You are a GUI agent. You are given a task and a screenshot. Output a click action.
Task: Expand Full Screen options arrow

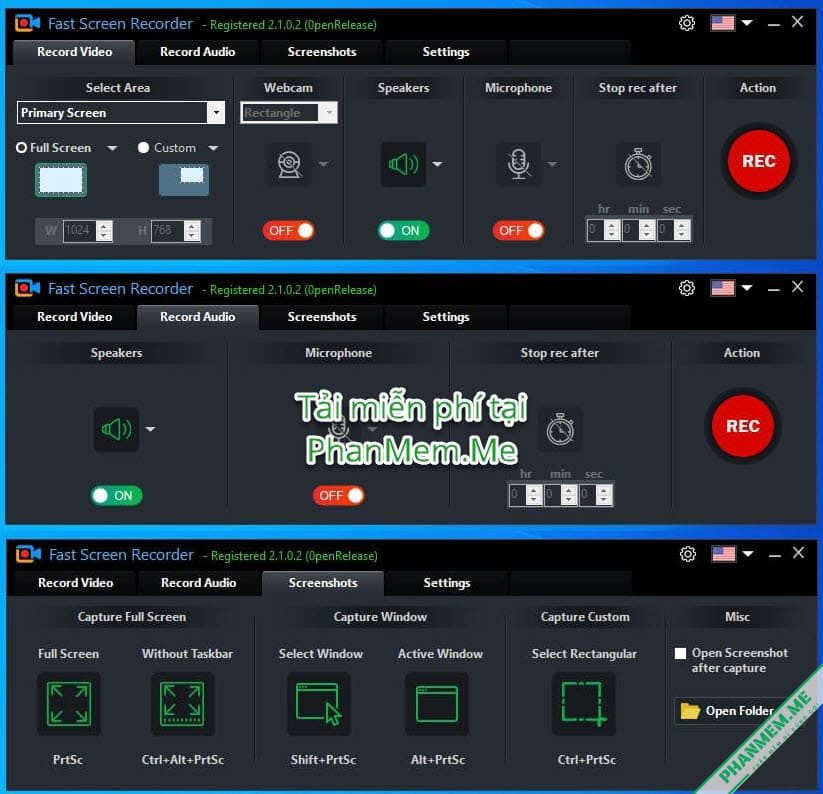112,149
